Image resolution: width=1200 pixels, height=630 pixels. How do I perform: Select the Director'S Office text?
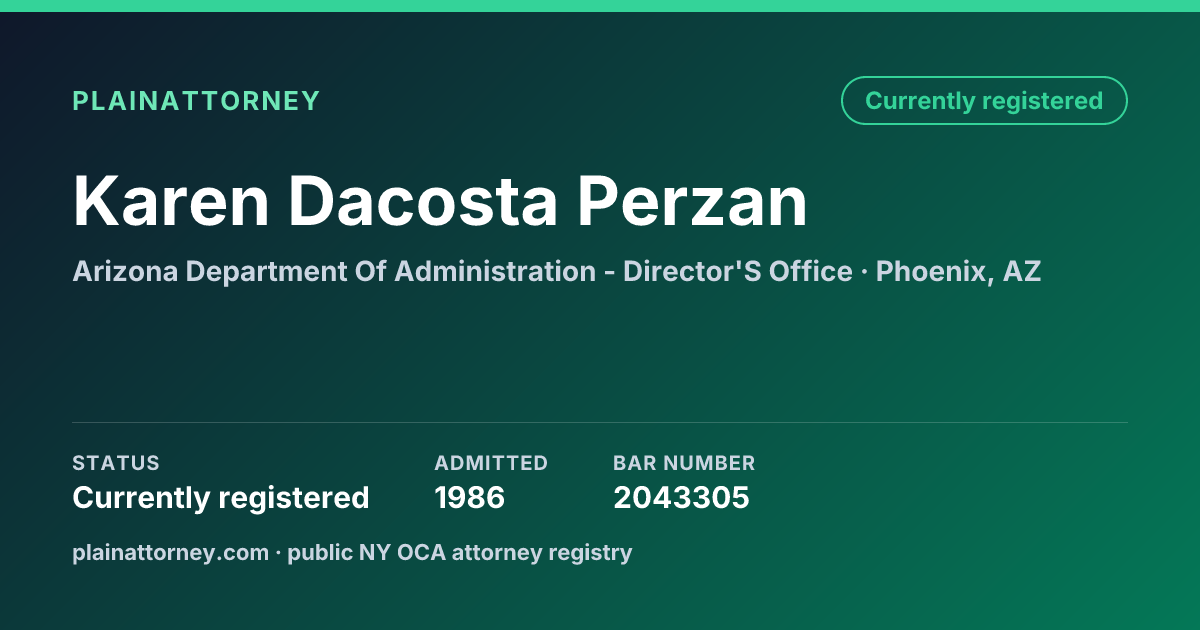click(738, 271)
